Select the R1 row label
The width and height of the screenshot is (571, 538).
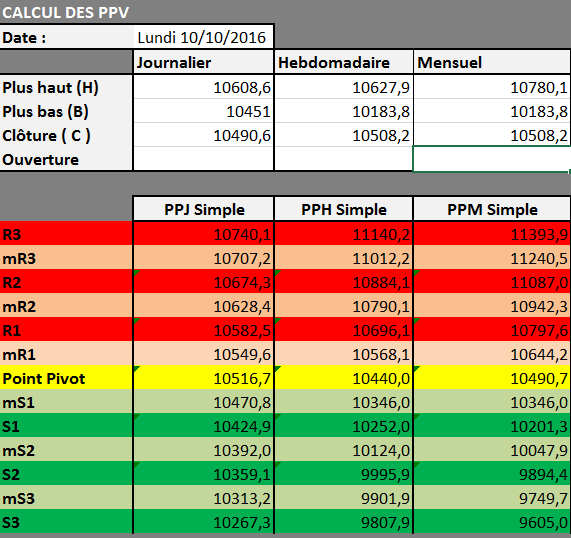pyautogui.click(x=66, y=330)
